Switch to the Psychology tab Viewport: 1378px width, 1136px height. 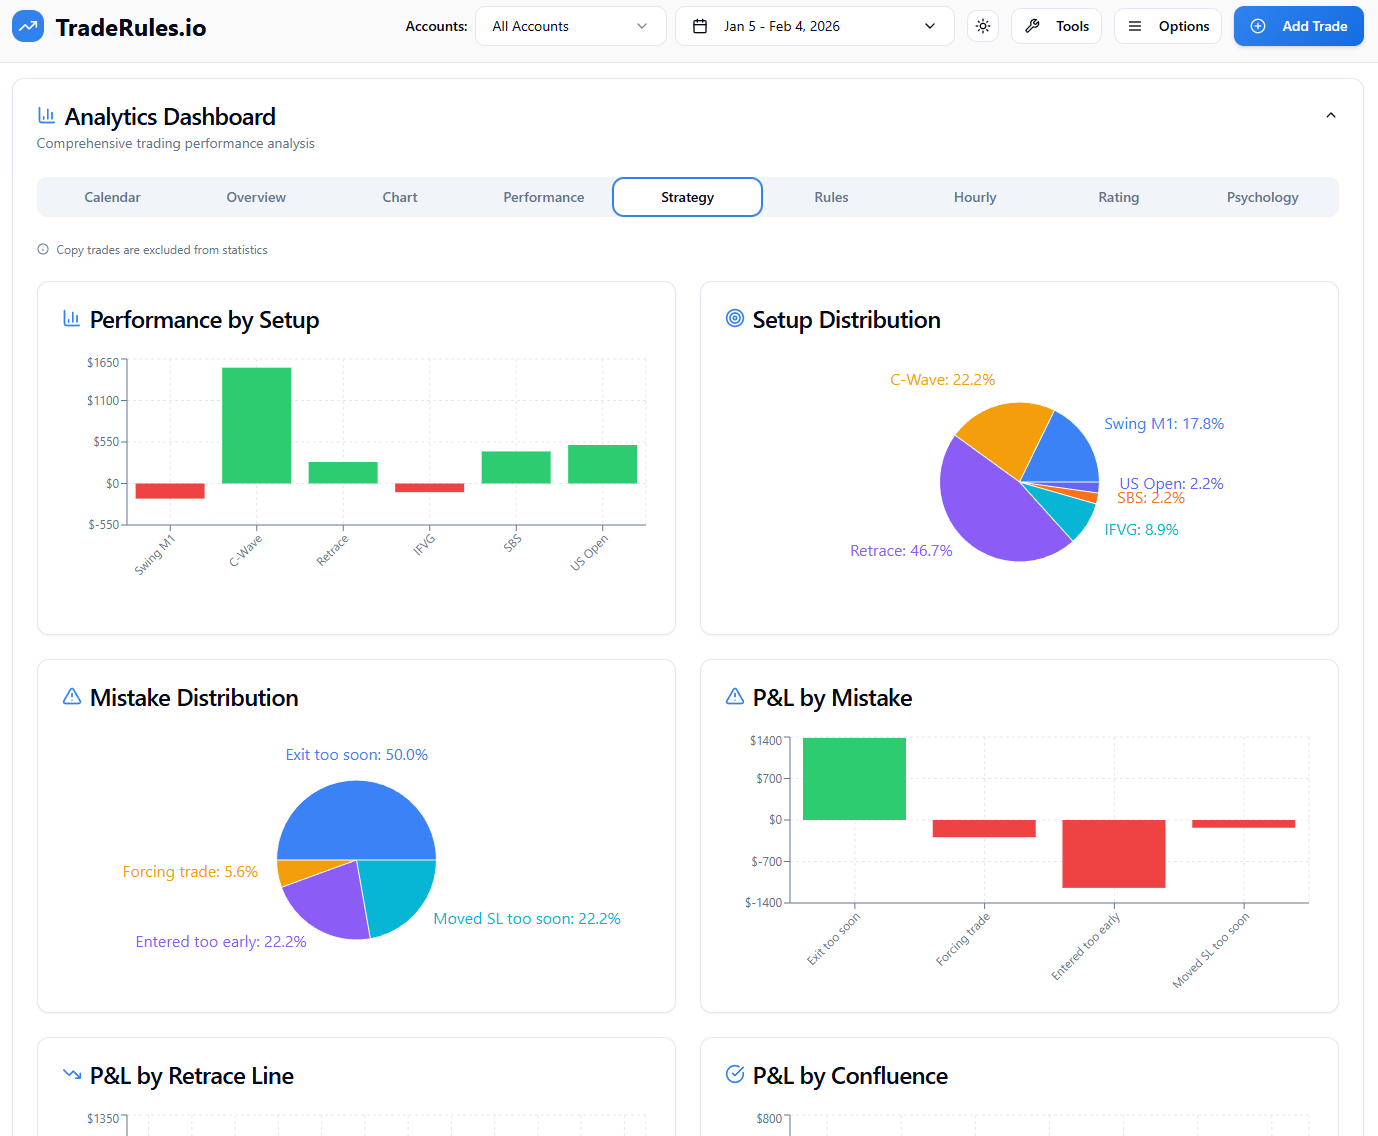click(x=1263, y=197)
